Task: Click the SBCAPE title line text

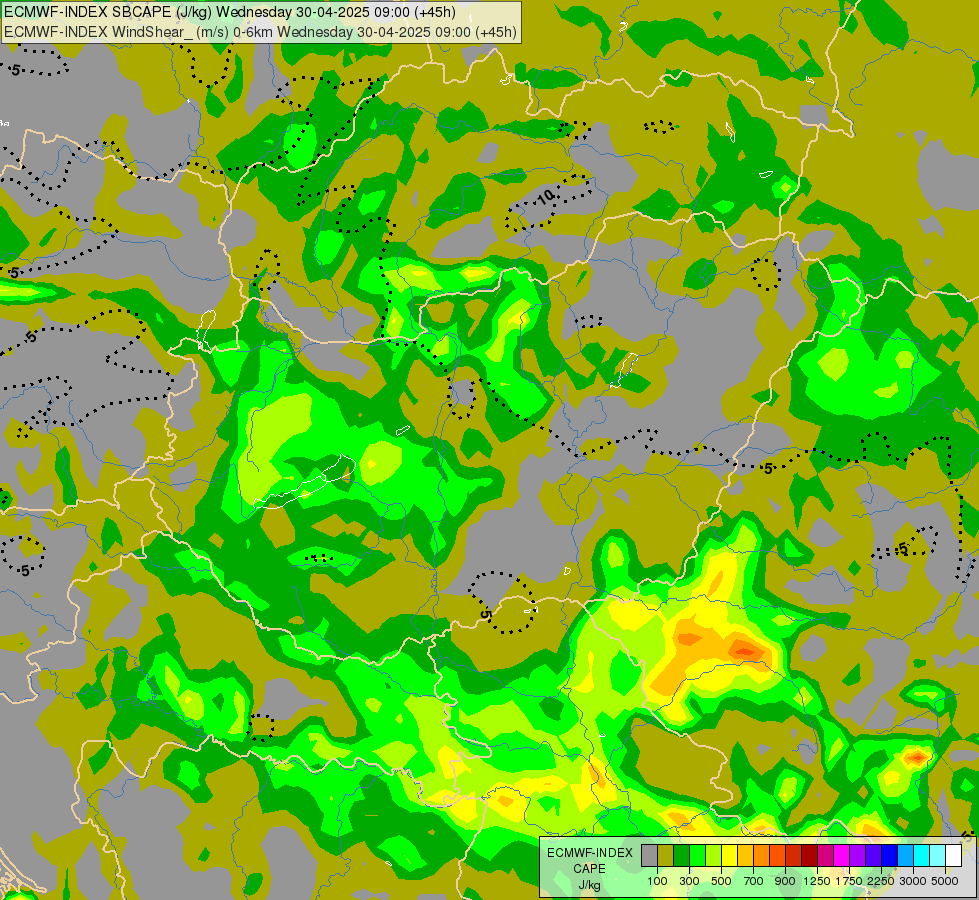Action: pyautogui.click(x=230, y=12)
